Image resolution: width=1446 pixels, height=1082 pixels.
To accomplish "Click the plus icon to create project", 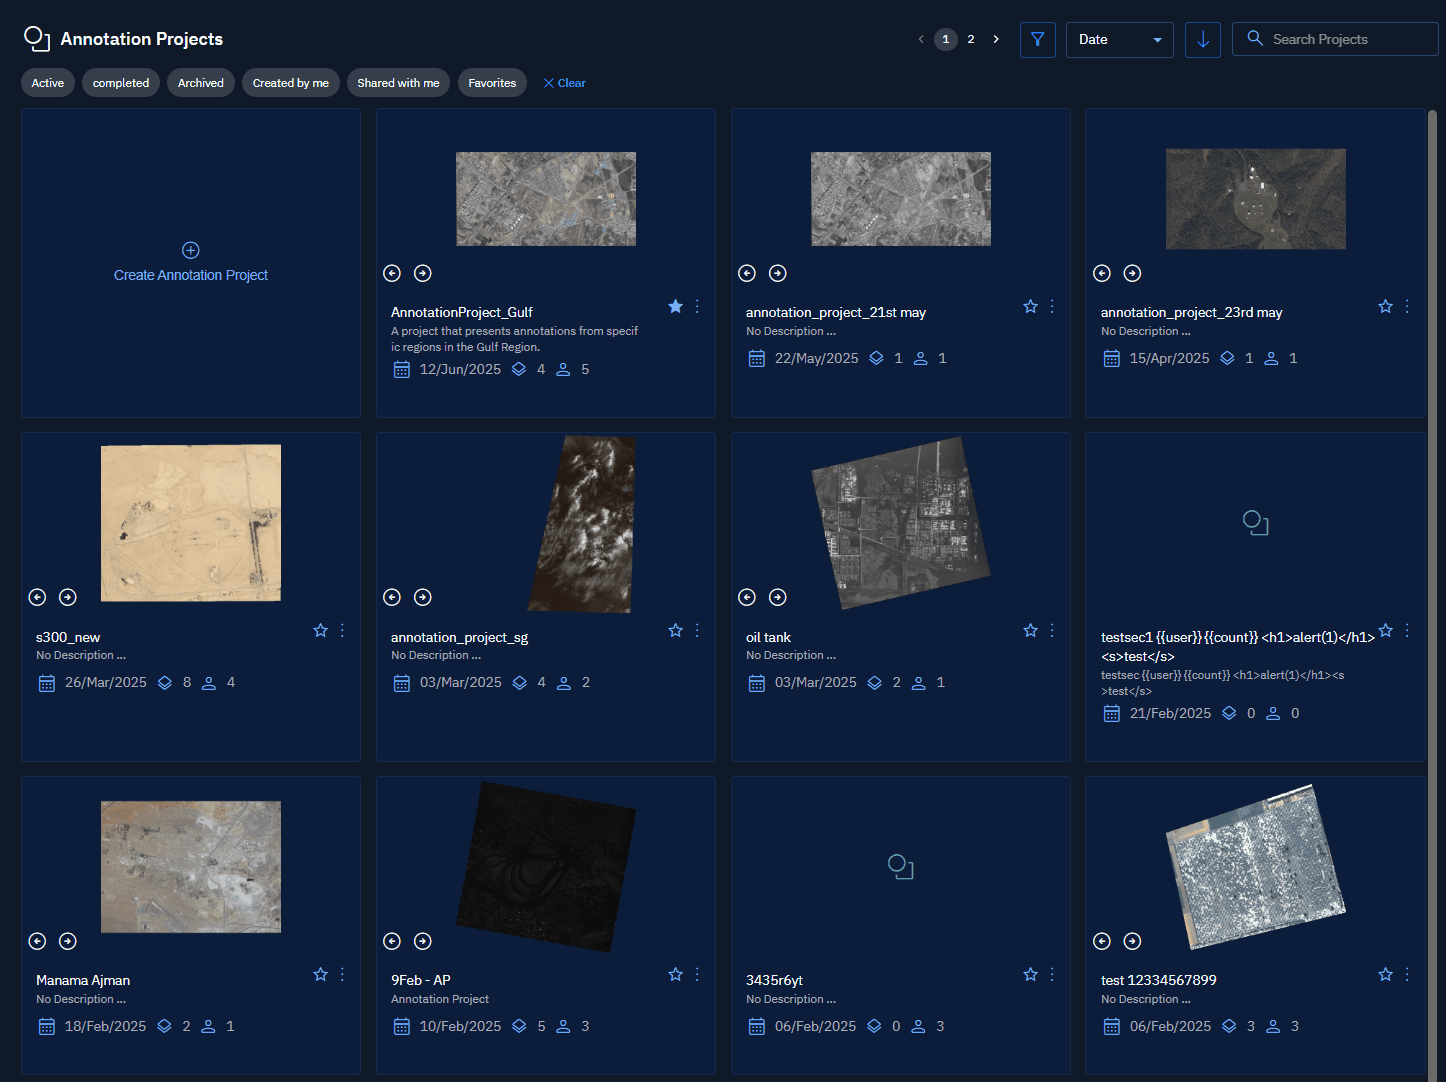I will coord(191,250).
